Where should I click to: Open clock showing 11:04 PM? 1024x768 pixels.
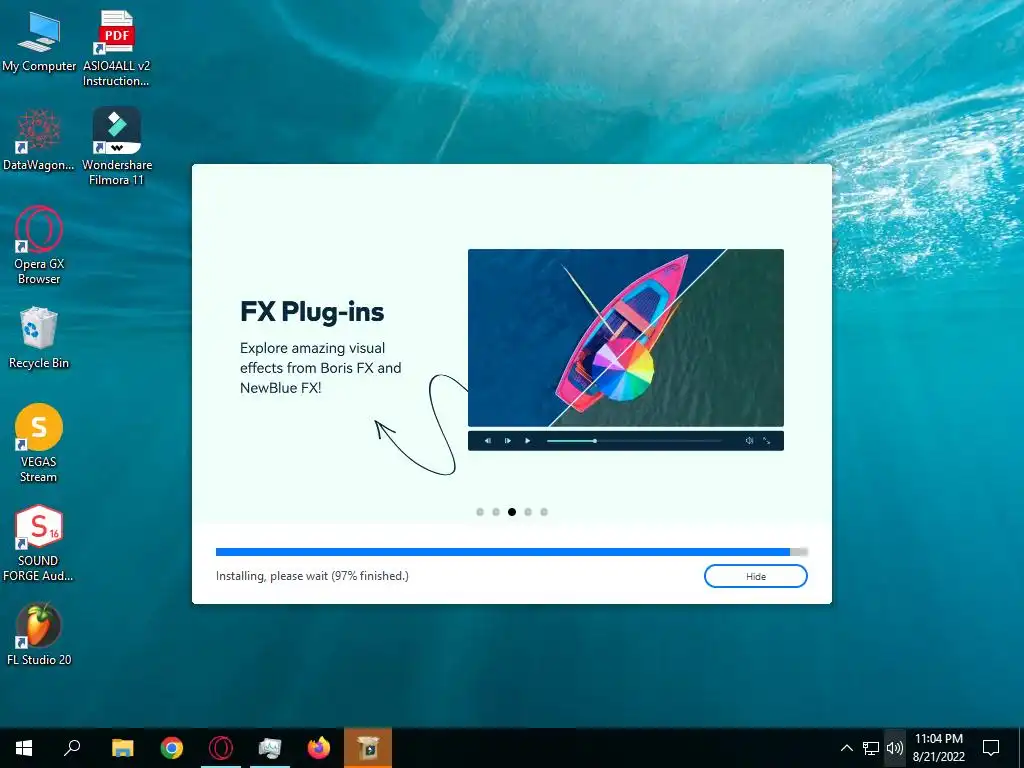[938, 748]
